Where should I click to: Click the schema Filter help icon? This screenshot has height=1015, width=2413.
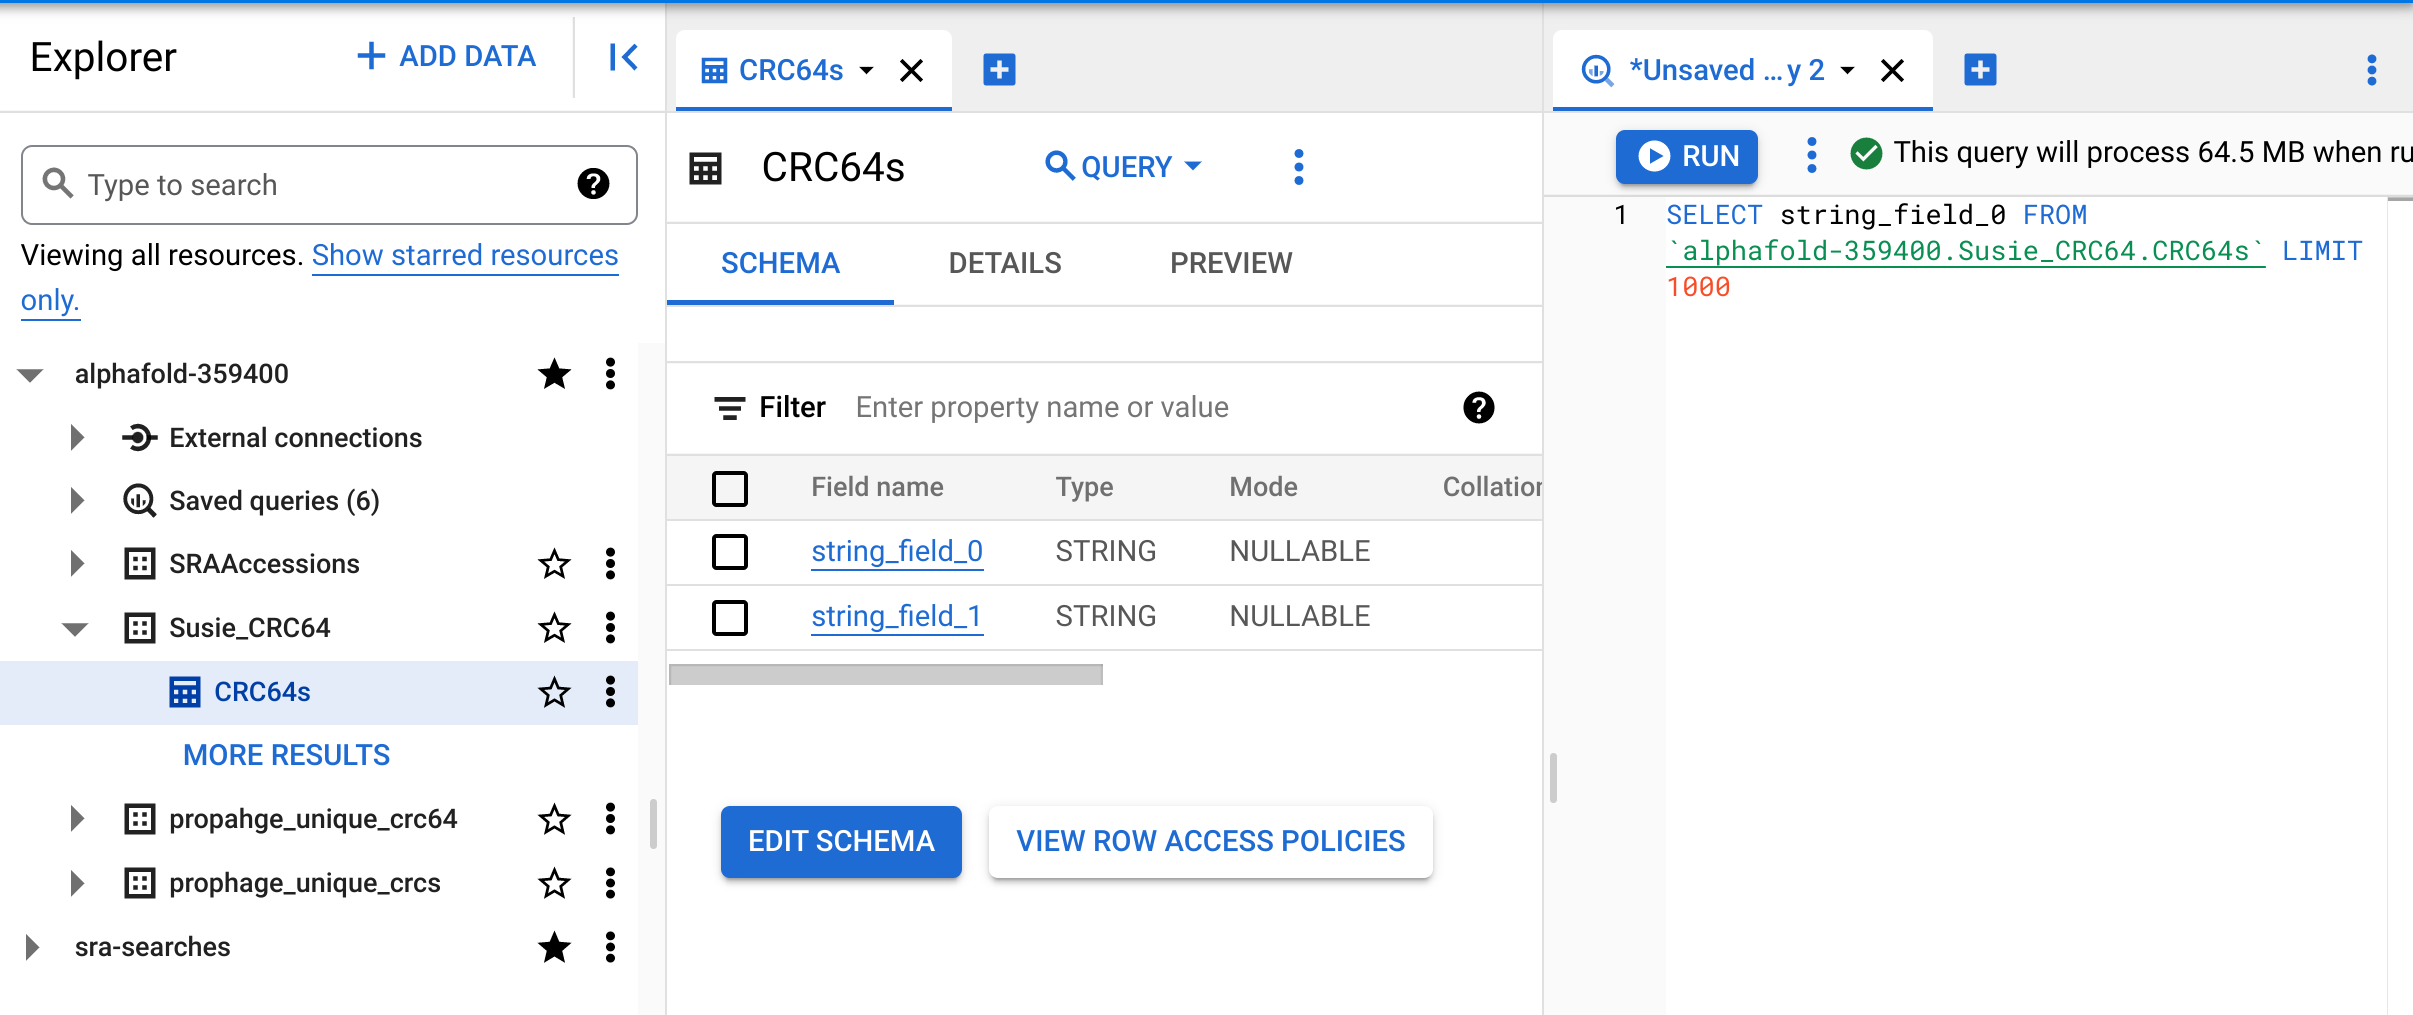(x=1478, y=407)
